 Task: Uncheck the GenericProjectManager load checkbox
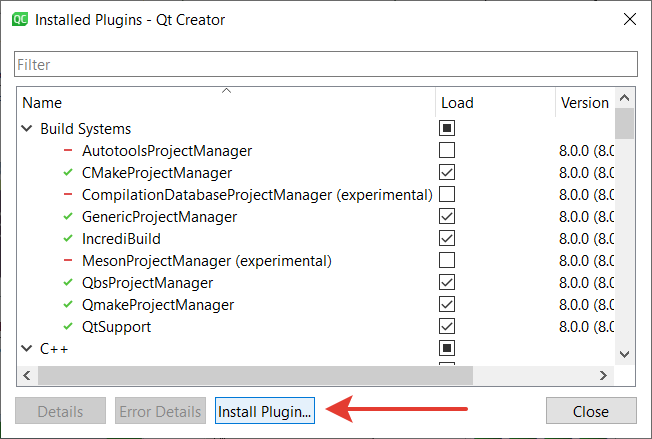[447, 217]
